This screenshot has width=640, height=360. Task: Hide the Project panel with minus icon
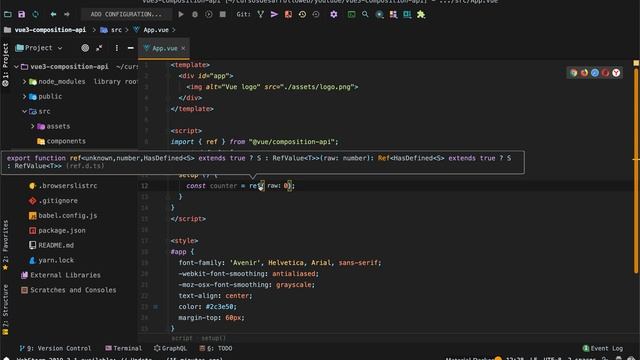click(x=131, y=48)
